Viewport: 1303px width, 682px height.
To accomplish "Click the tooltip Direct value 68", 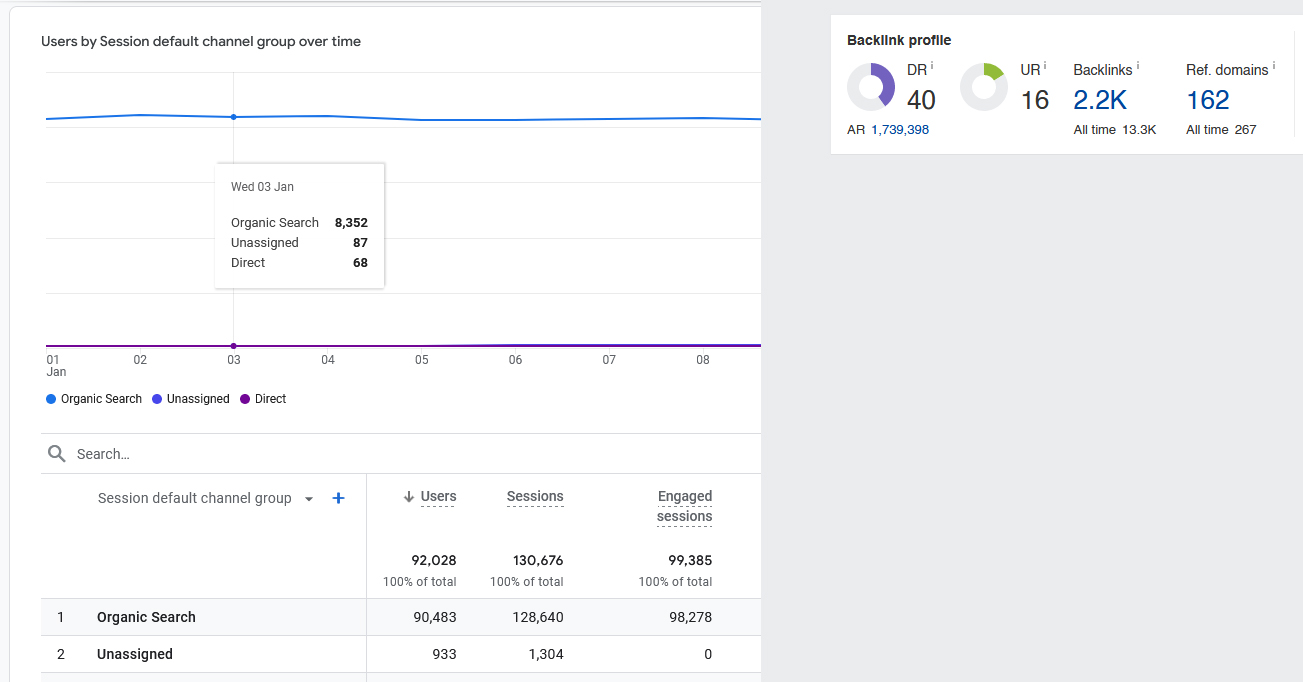I will click(x=360, y=263).
